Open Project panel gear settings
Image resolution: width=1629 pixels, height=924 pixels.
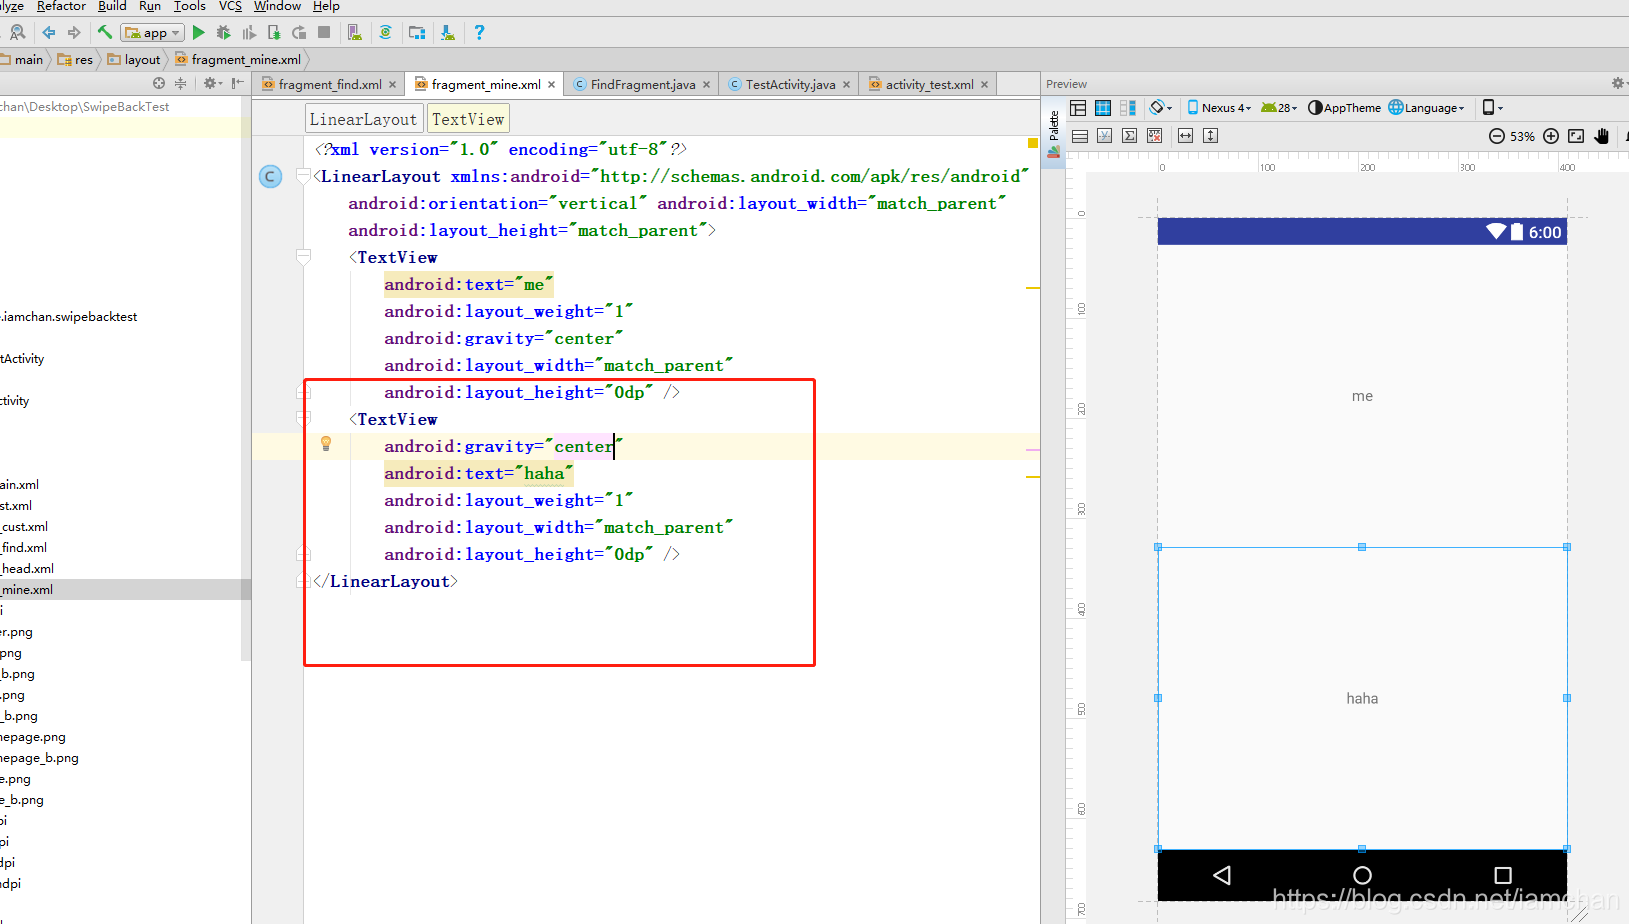pos(212,83)
